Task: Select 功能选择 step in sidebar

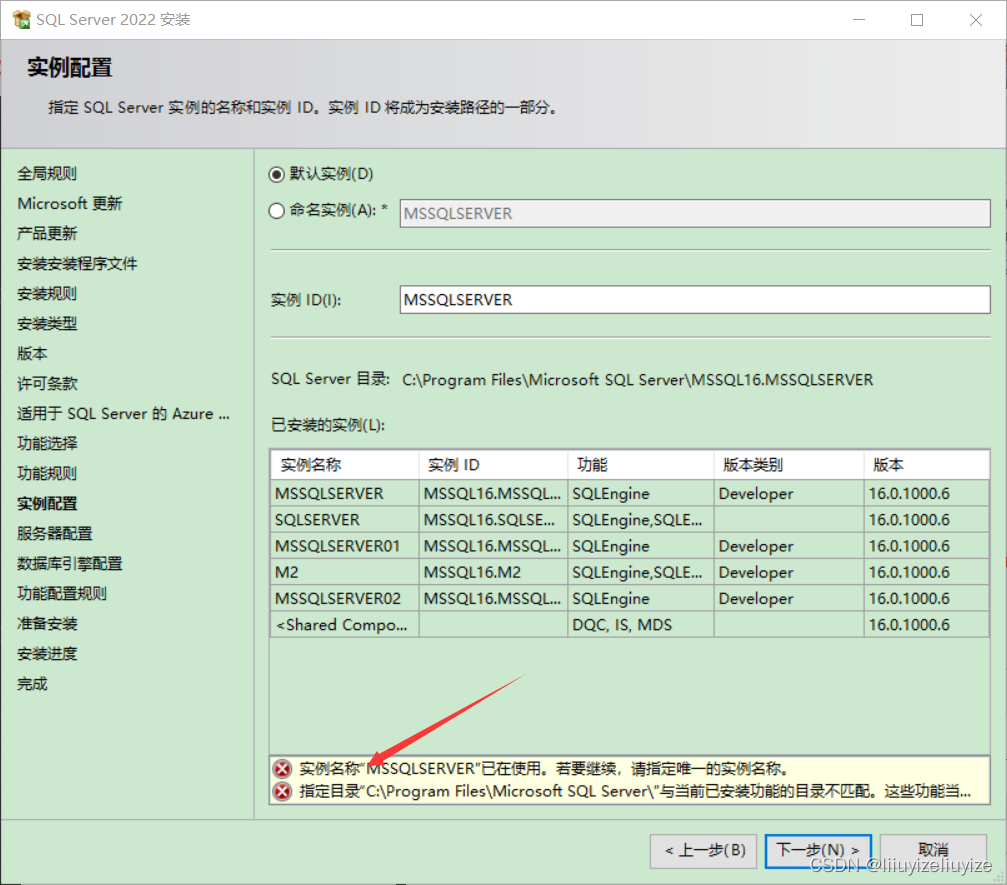Action: [x=47, y=444]
